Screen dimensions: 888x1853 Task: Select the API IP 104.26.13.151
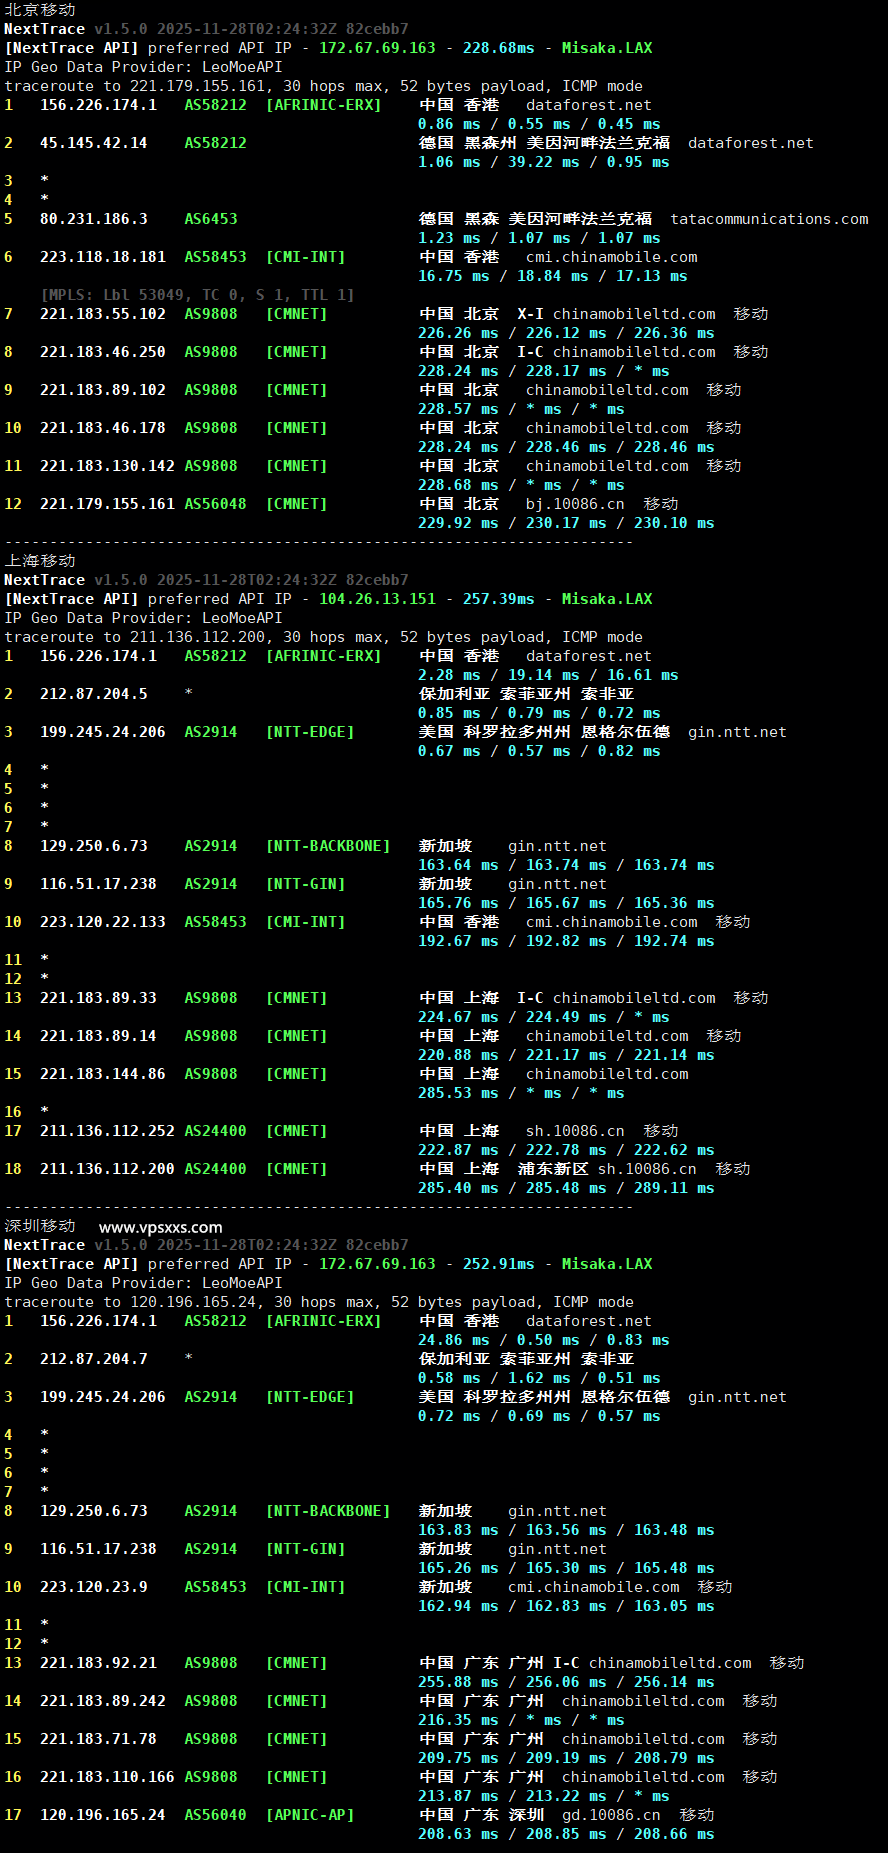pos(377,599)
